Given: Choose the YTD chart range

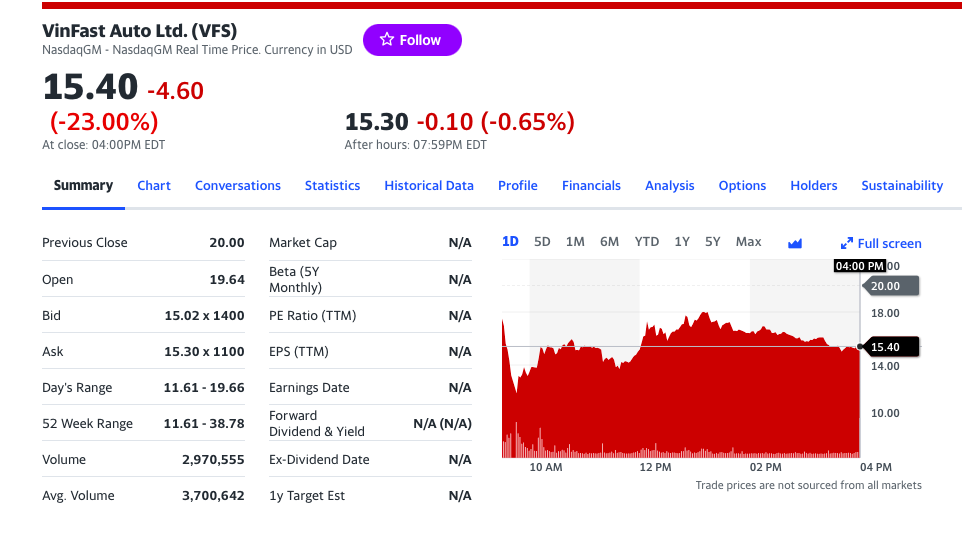Looking at the screenshot, I should pyautogui.click(x=647, y=242).
